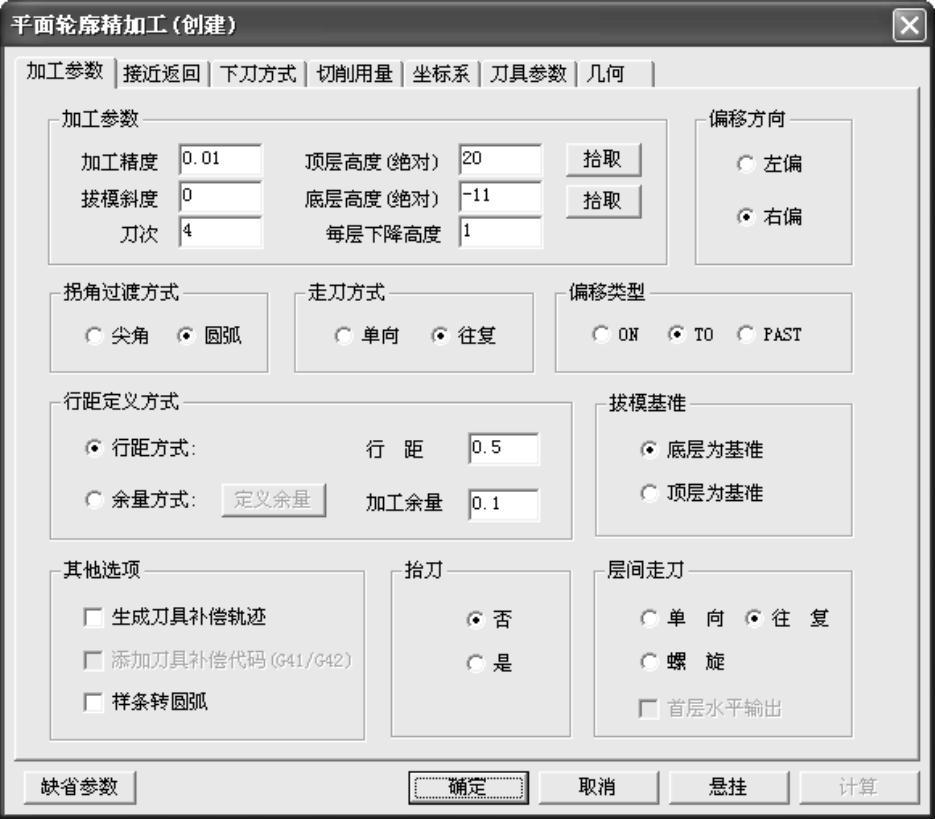Choose 余量方式 radio option
Screen dimensions: 935x819
(94, 500)
